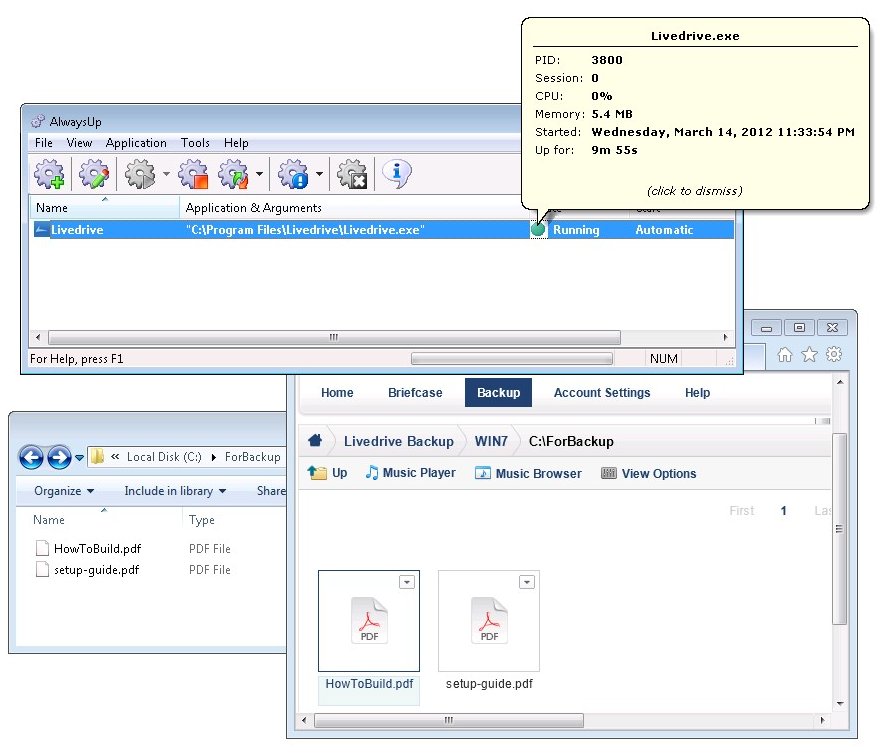Open the dropdown beside the blue-badge gear icon
The width and height of the screenshot is (881, 753).
coord(319,174)
